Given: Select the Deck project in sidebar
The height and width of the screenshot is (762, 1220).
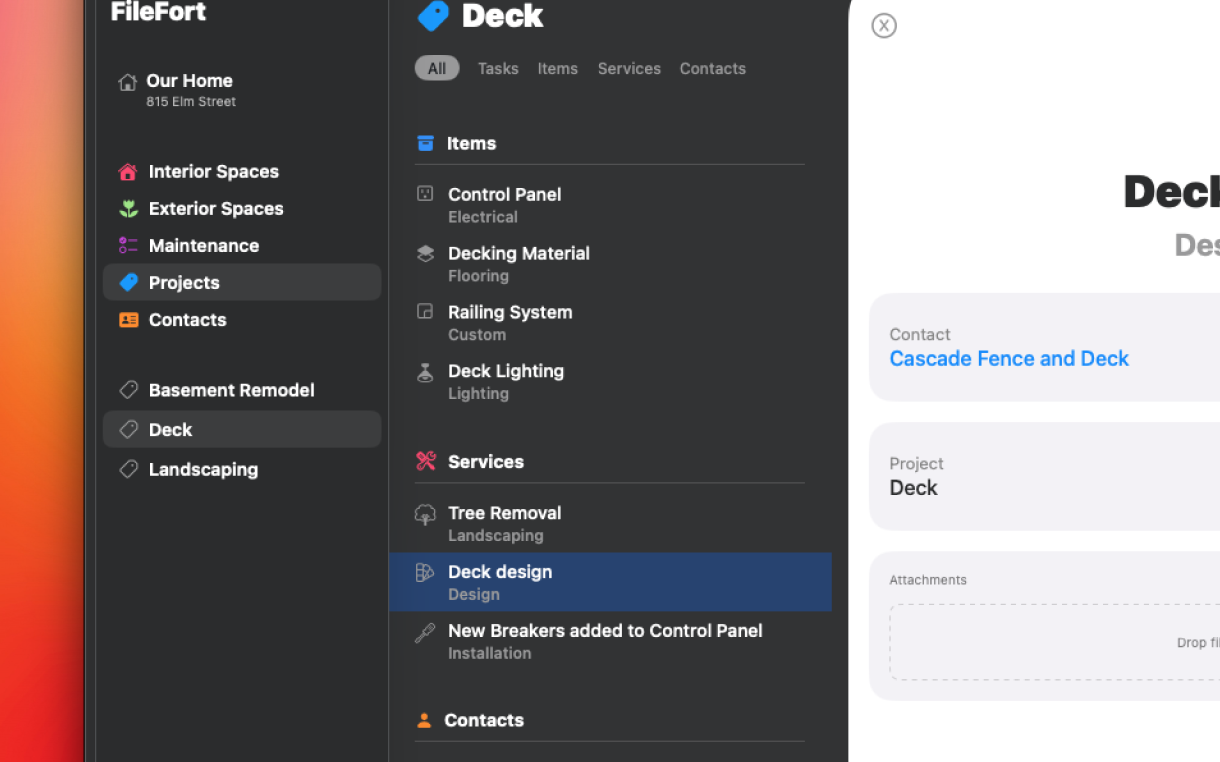Looking at the screenshot, I should tap(242, 429).
